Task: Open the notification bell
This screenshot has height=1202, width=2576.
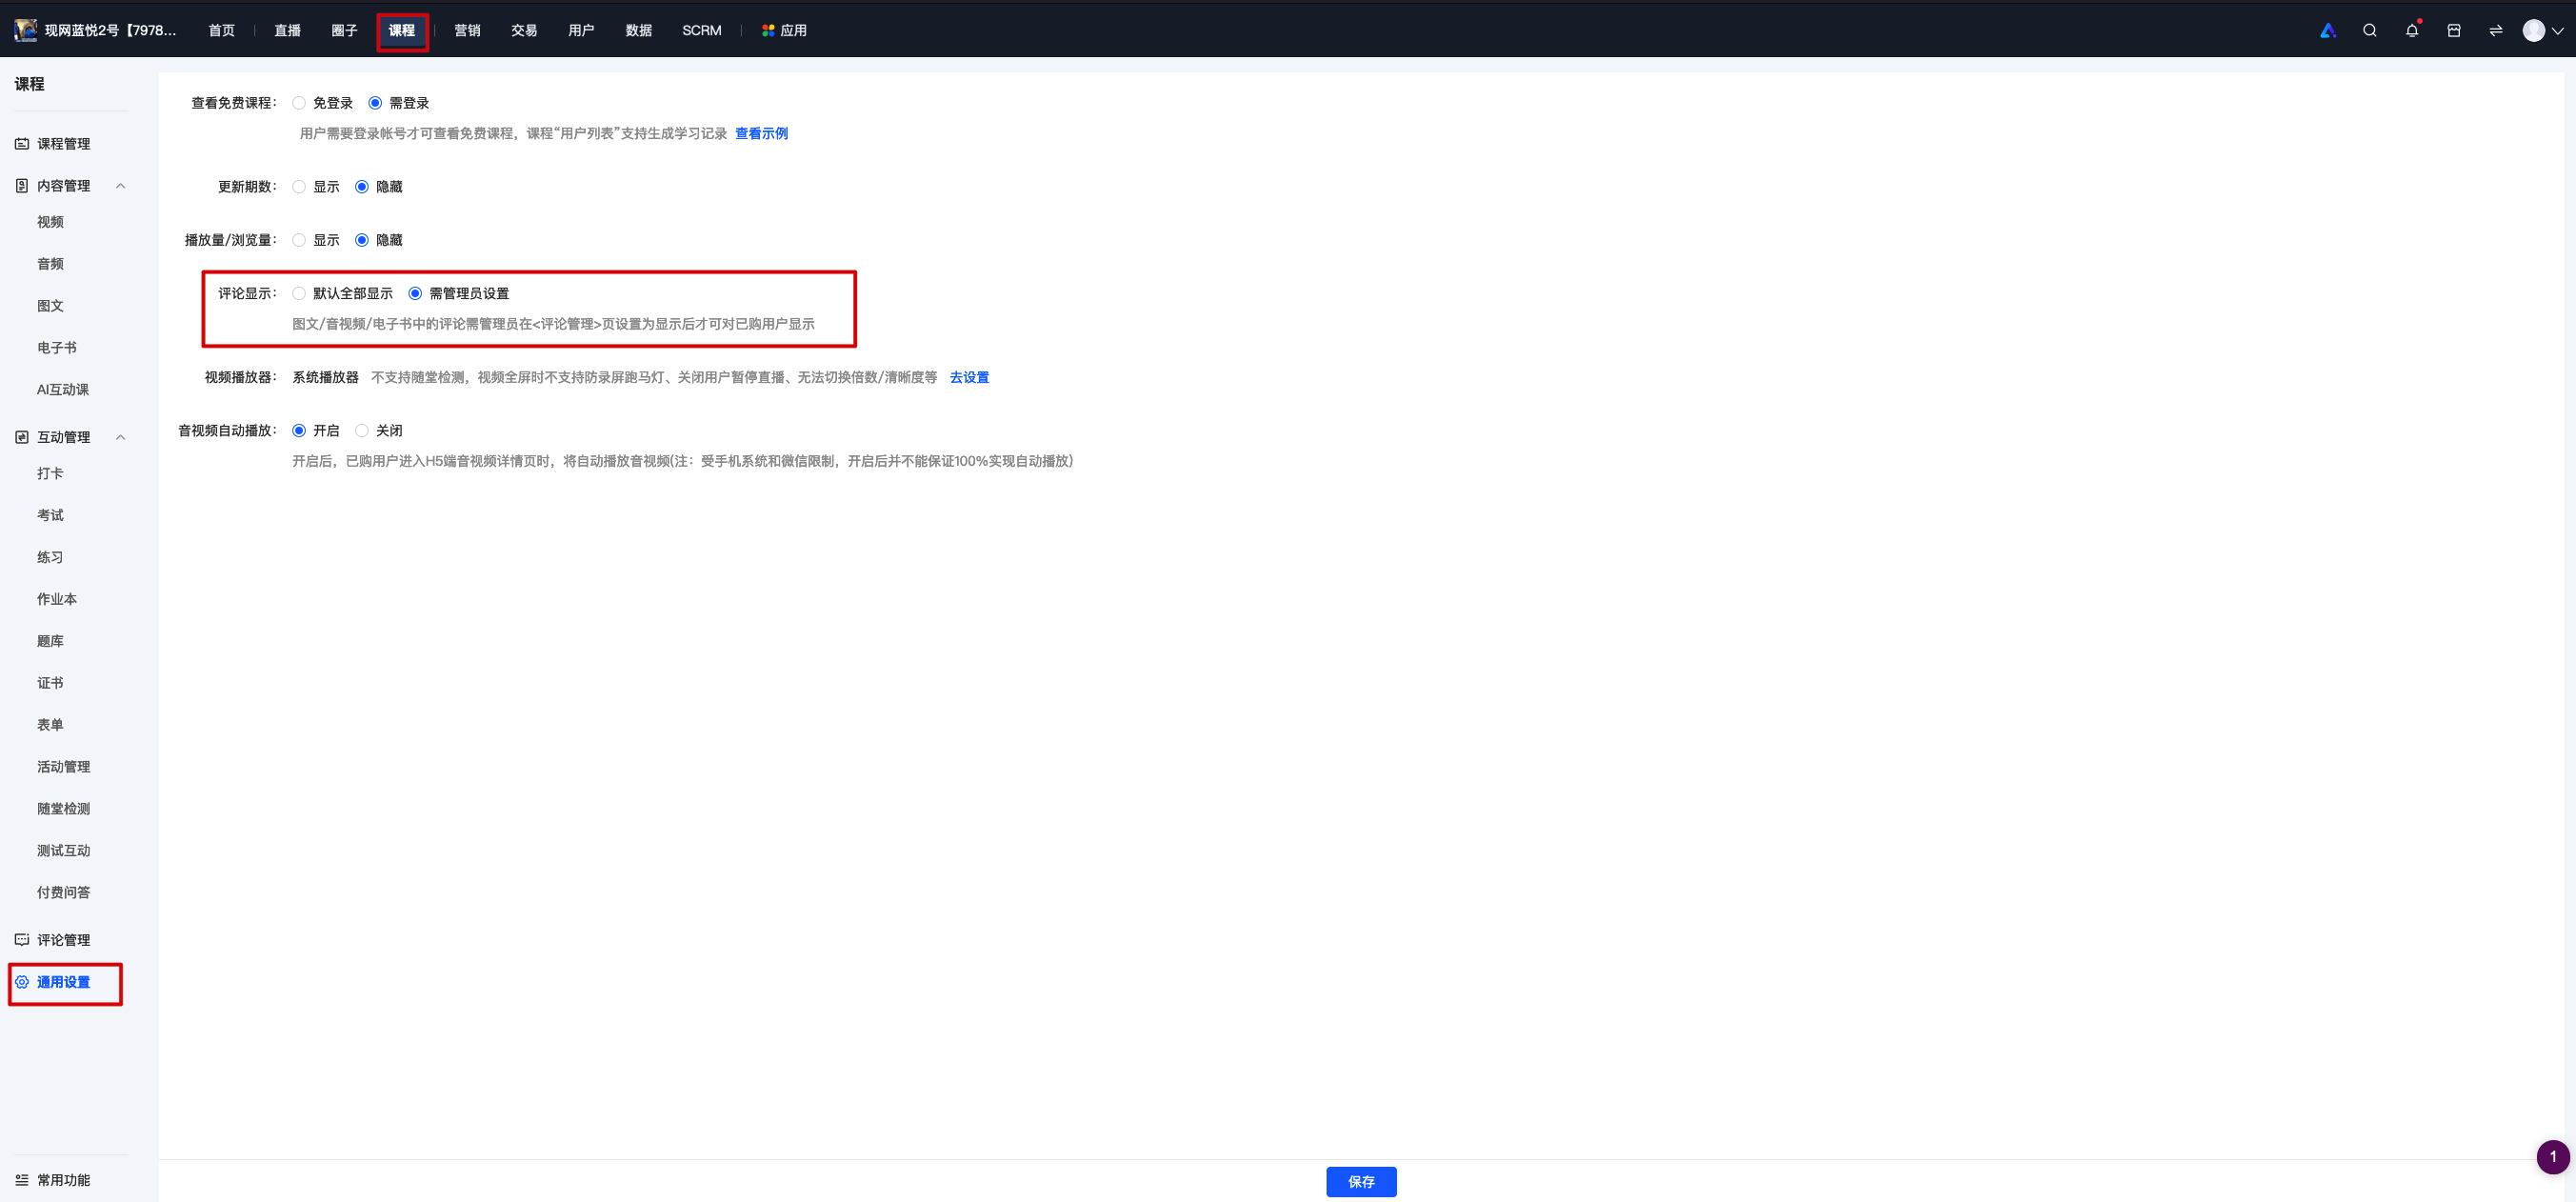Action: 2411,31
